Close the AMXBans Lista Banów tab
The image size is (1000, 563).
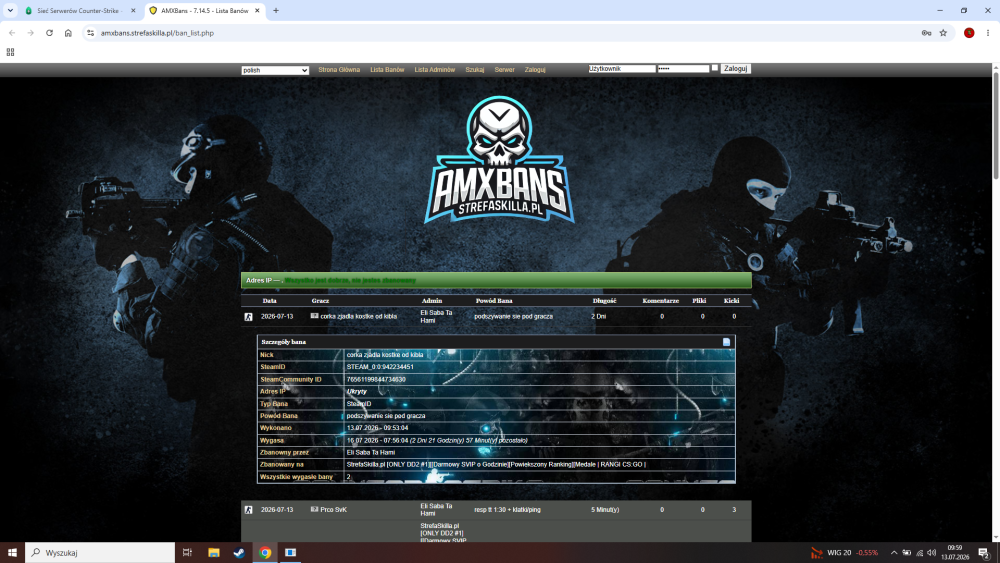pos(257,11)
